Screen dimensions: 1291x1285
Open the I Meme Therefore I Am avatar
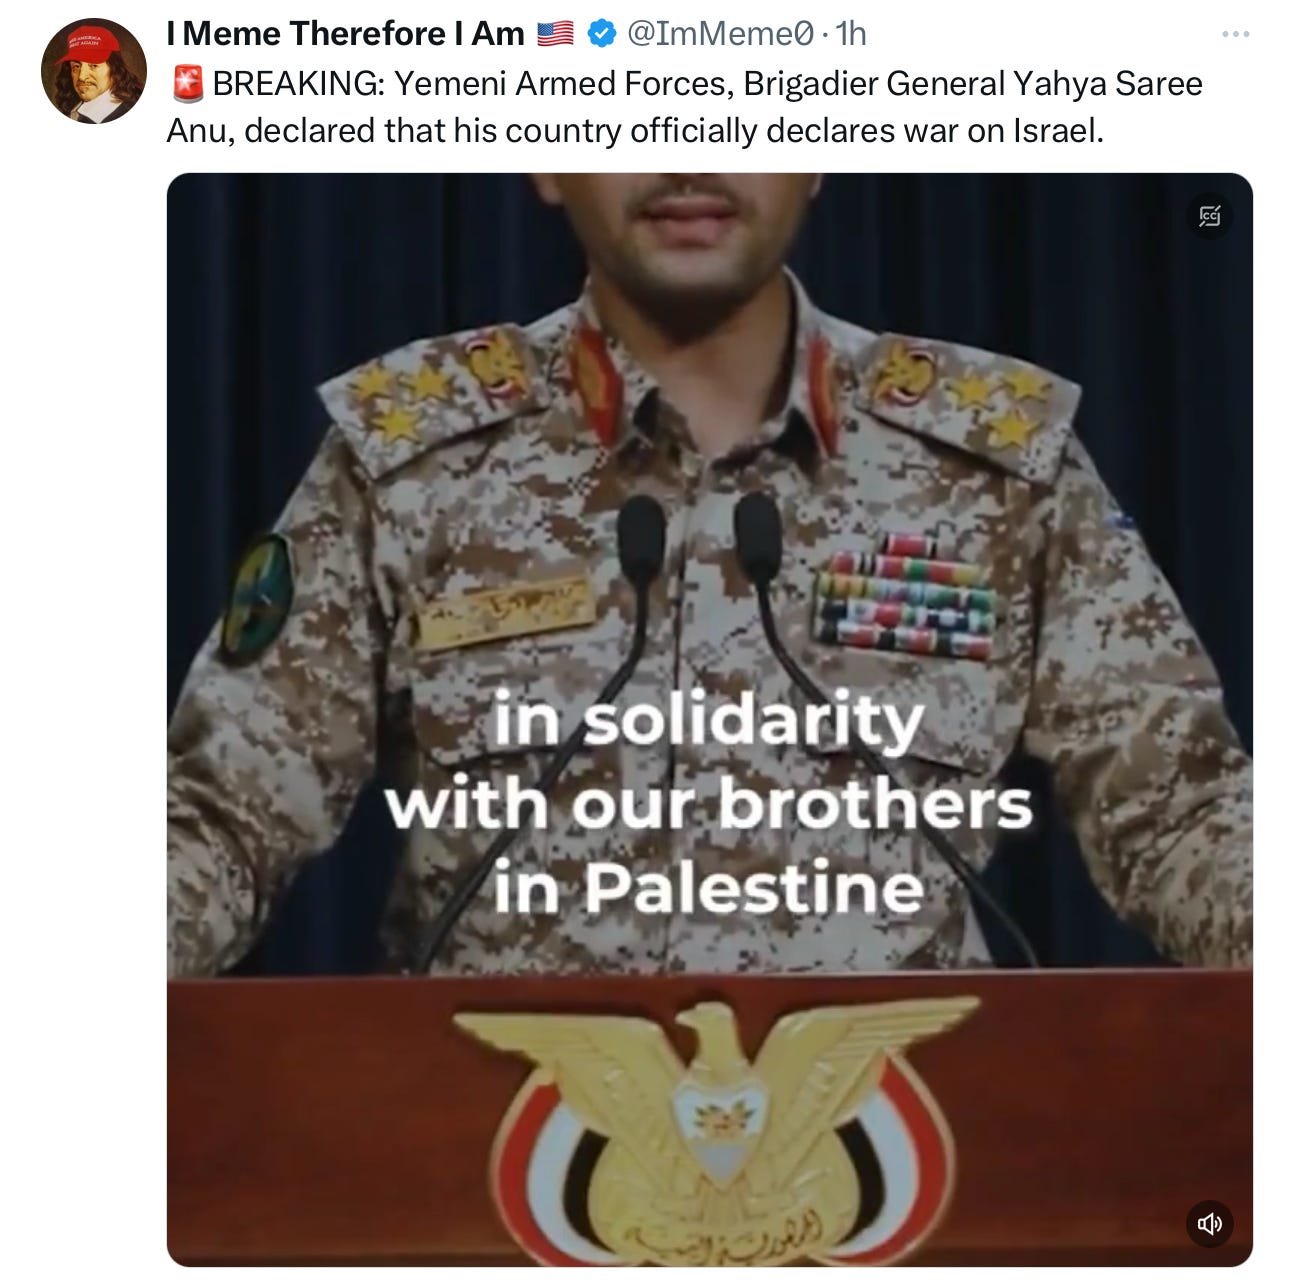point(94,71)
